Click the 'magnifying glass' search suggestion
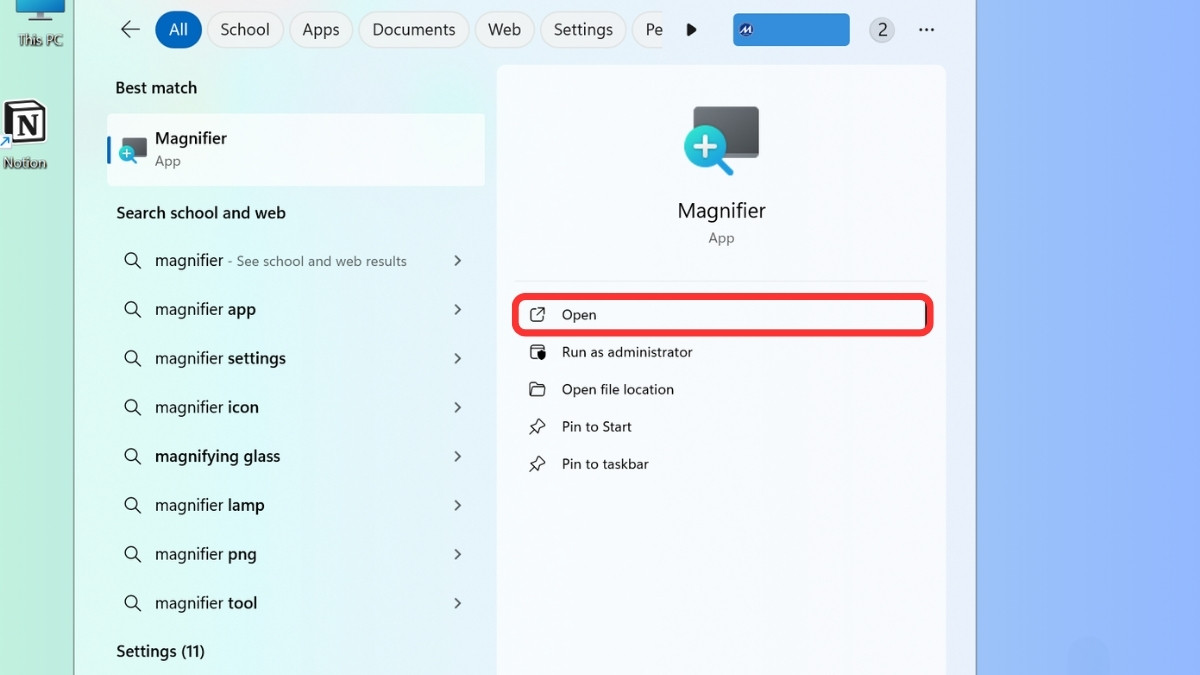1200x675 pixels. pos(217,456)
